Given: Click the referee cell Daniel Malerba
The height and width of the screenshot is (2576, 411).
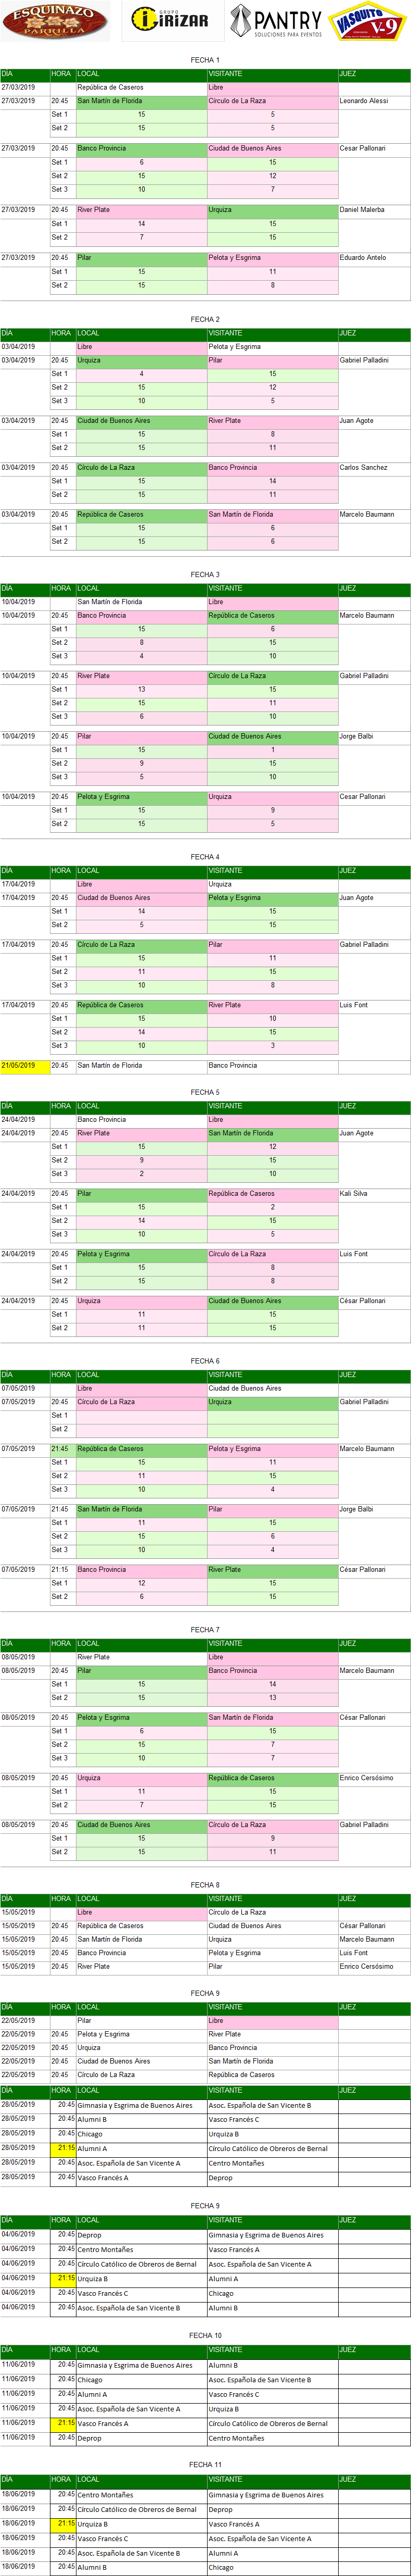Looking at the screenshot, I should pos(362,210).
